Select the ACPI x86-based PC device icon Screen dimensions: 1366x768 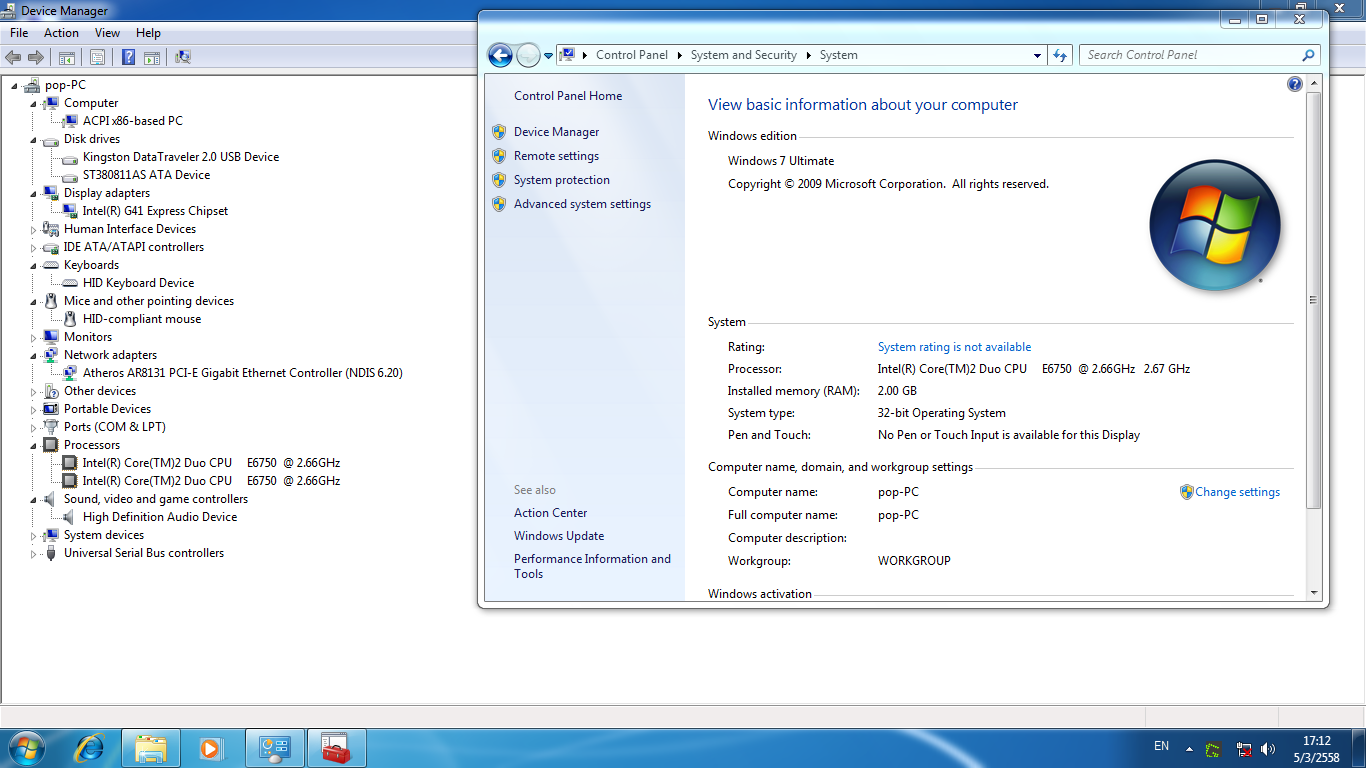[70, 121]
